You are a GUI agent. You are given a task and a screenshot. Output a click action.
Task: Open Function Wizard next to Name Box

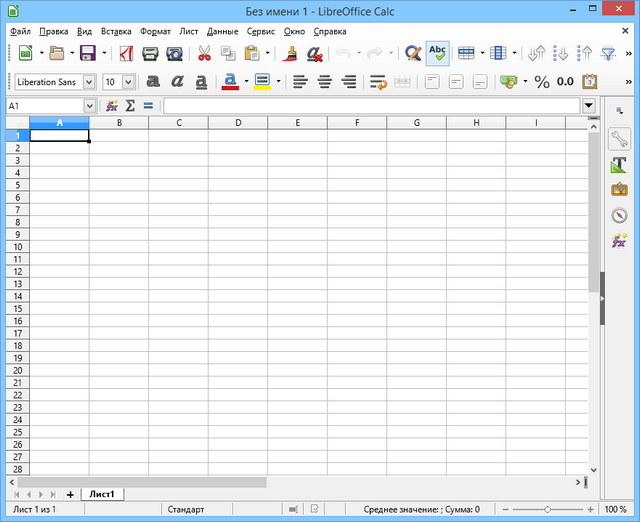pos(112,106)
